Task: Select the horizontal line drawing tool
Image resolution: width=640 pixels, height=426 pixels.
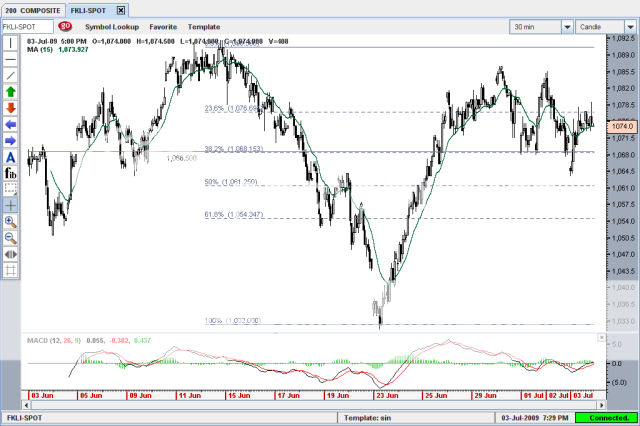Action: (10, 59)
